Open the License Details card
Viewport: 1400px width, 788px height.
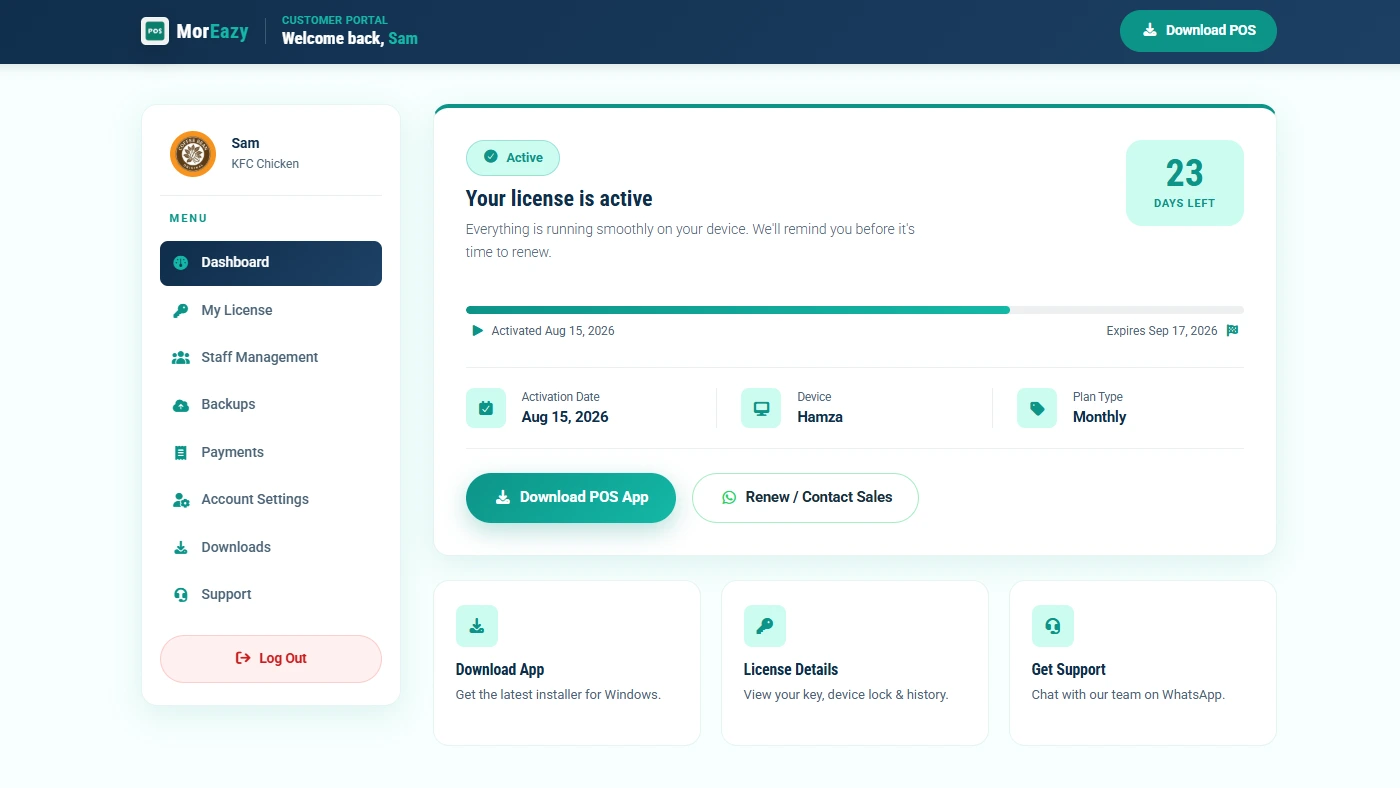coord(855,663)
